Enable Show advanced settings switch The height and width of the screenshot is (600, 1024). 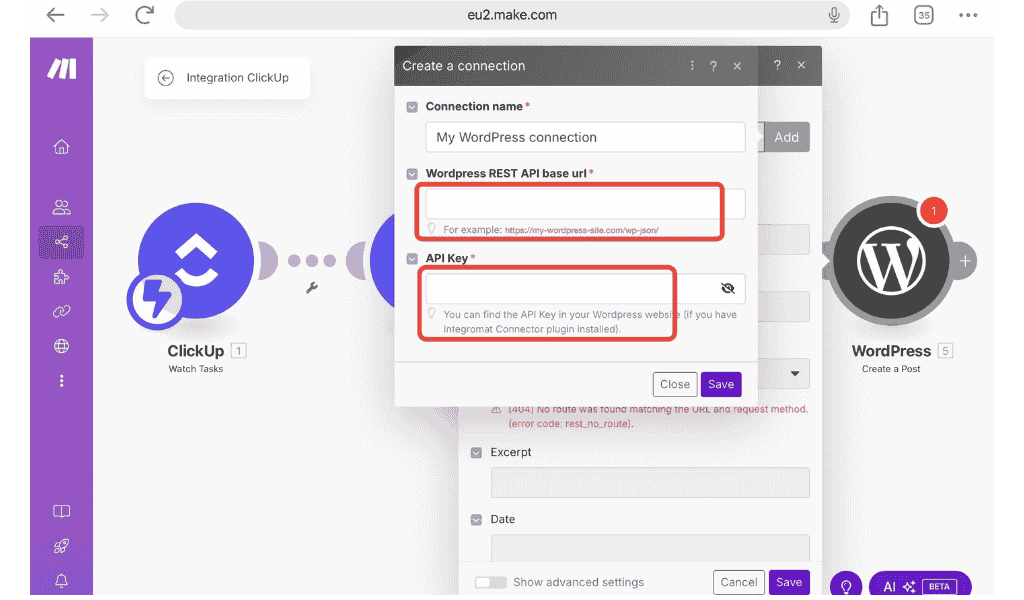490,582
